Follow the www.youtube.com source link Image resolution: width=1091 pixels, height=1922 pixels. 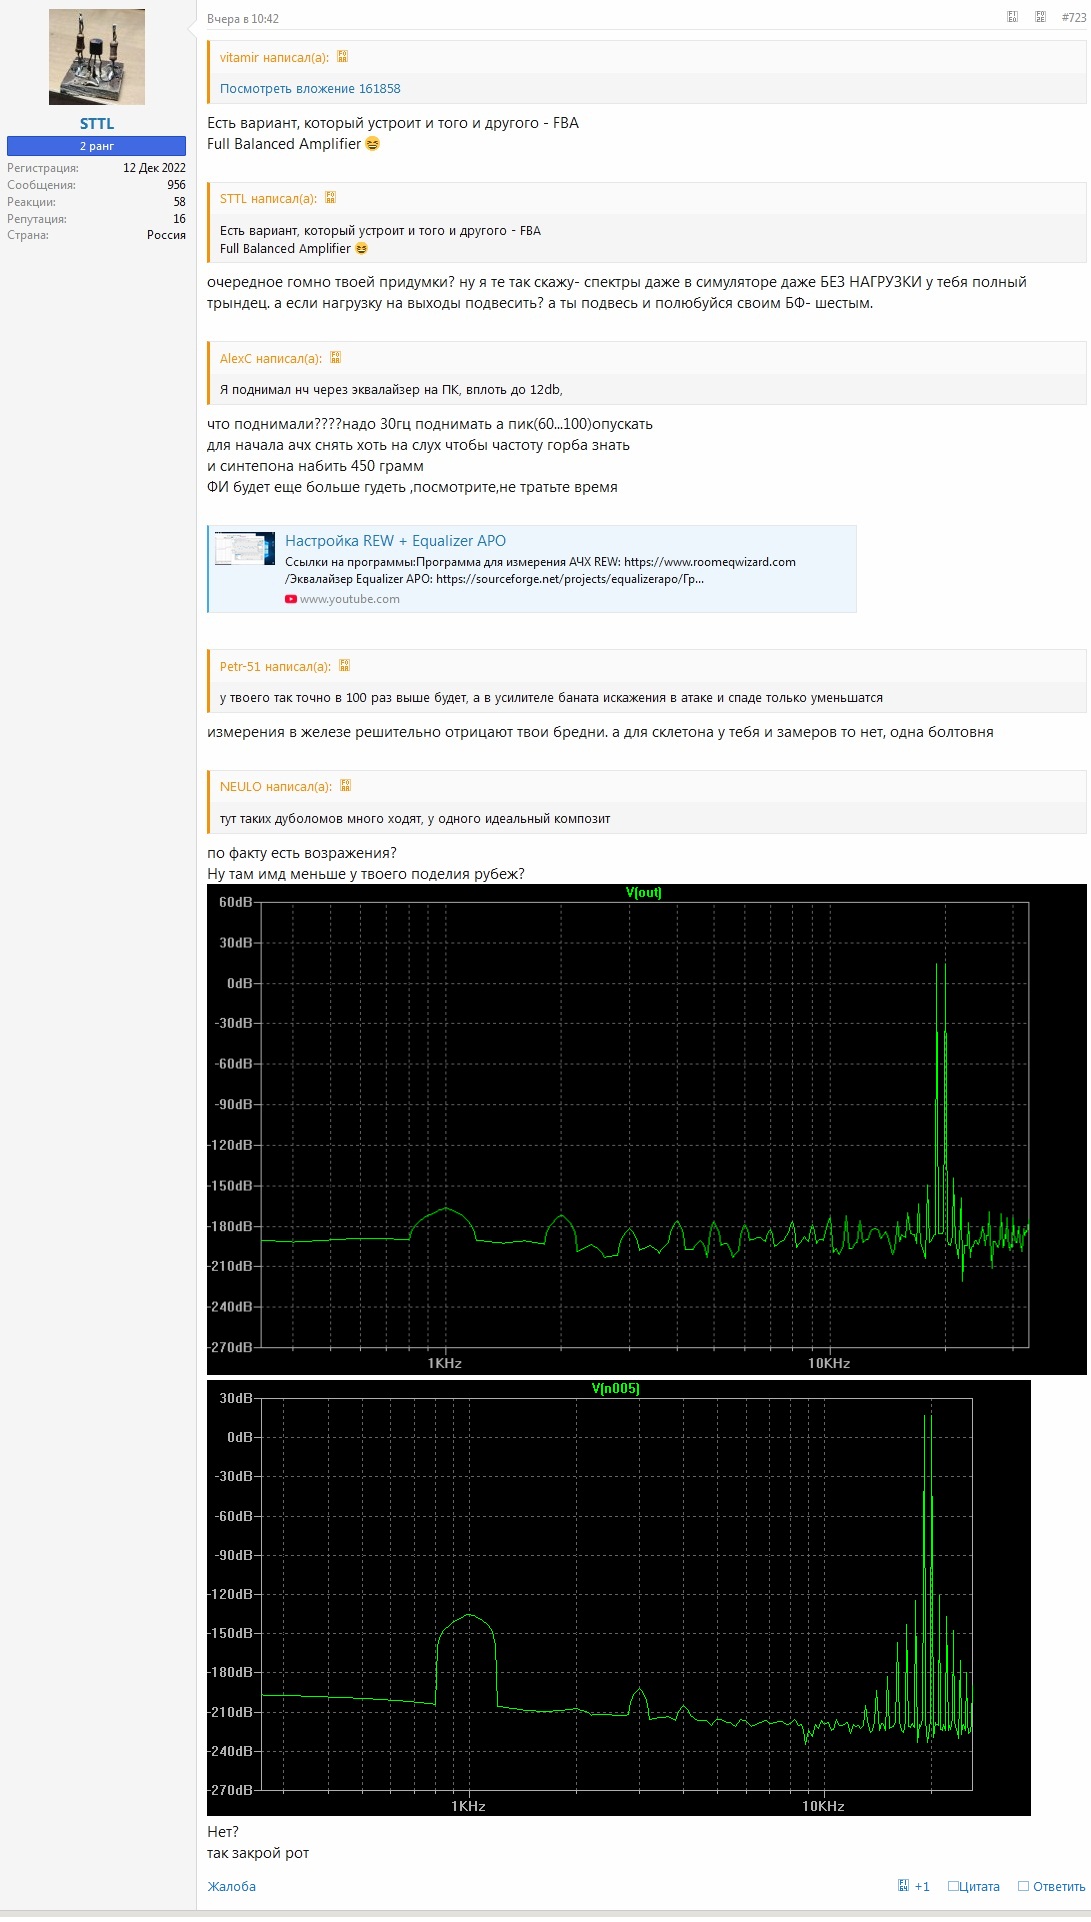(349, 599)
